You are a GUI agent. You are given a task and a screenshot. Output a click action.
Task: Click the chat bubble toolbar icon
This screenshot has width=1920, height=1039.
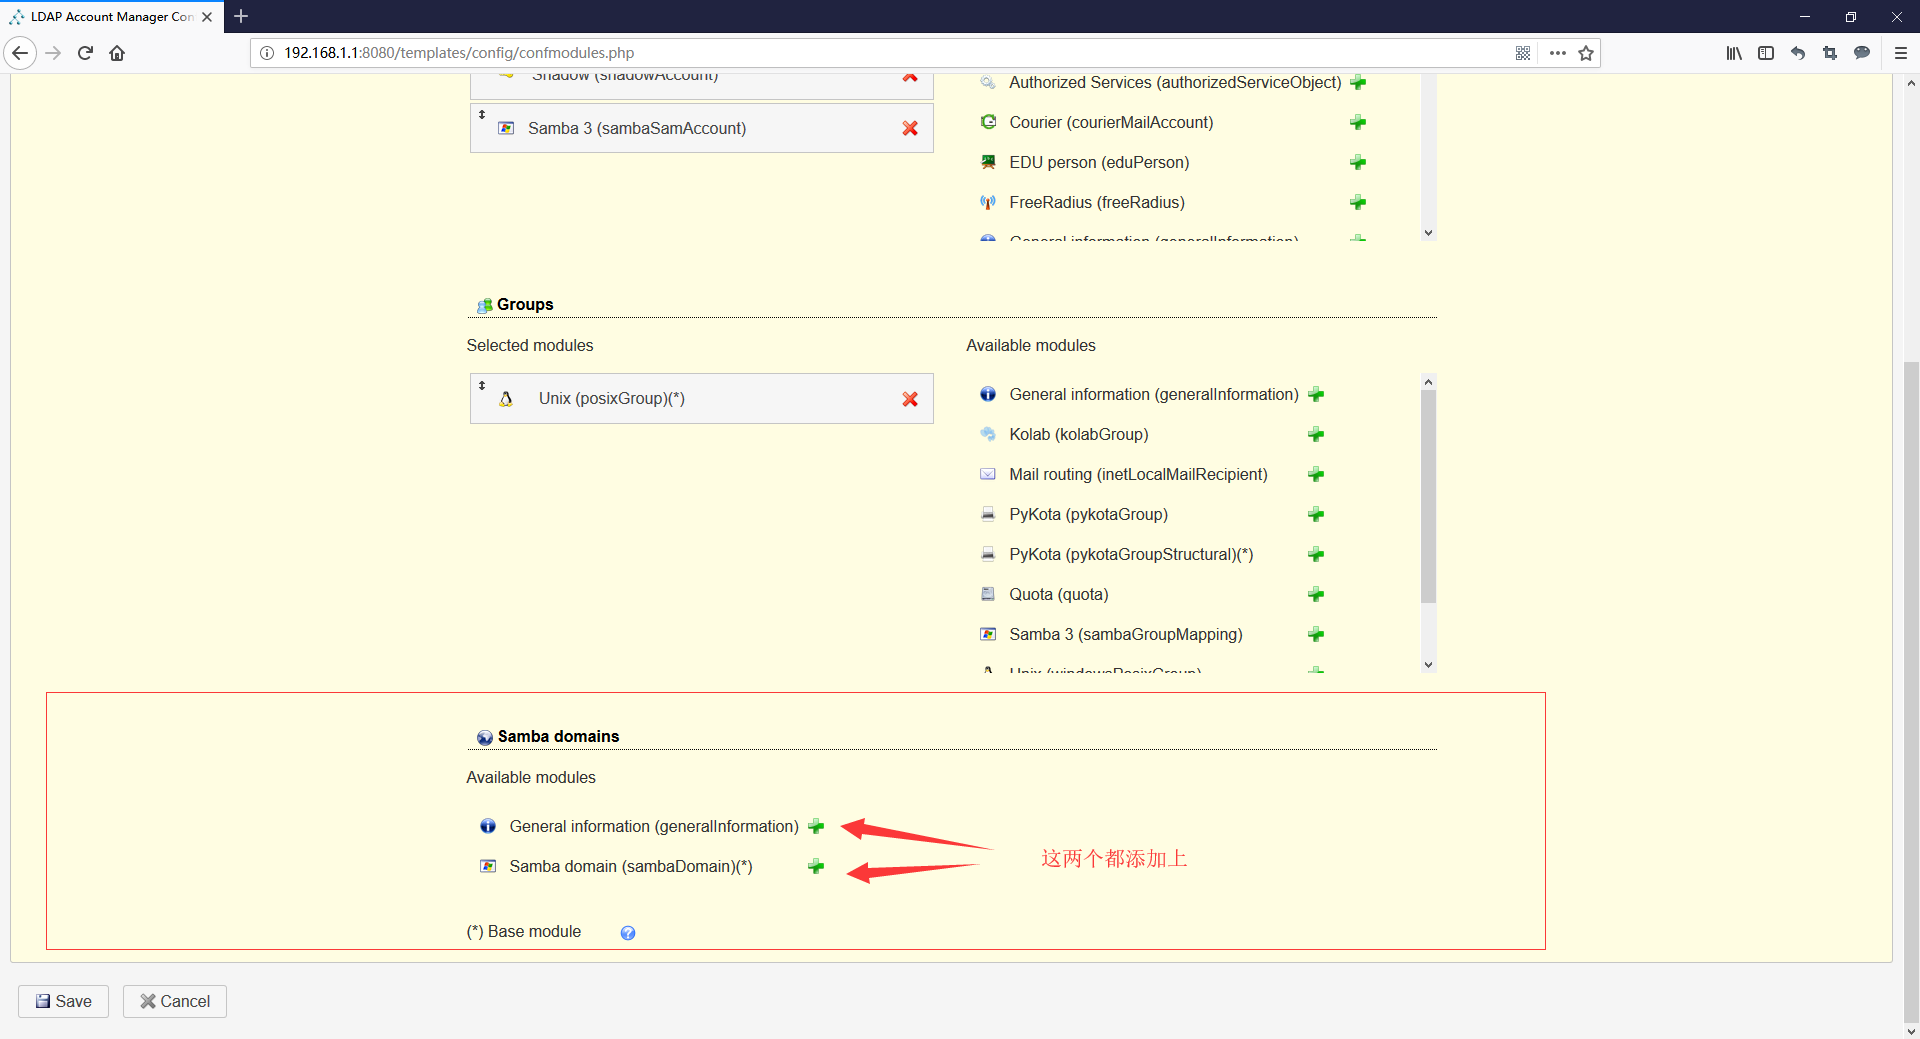point(1862,53)
